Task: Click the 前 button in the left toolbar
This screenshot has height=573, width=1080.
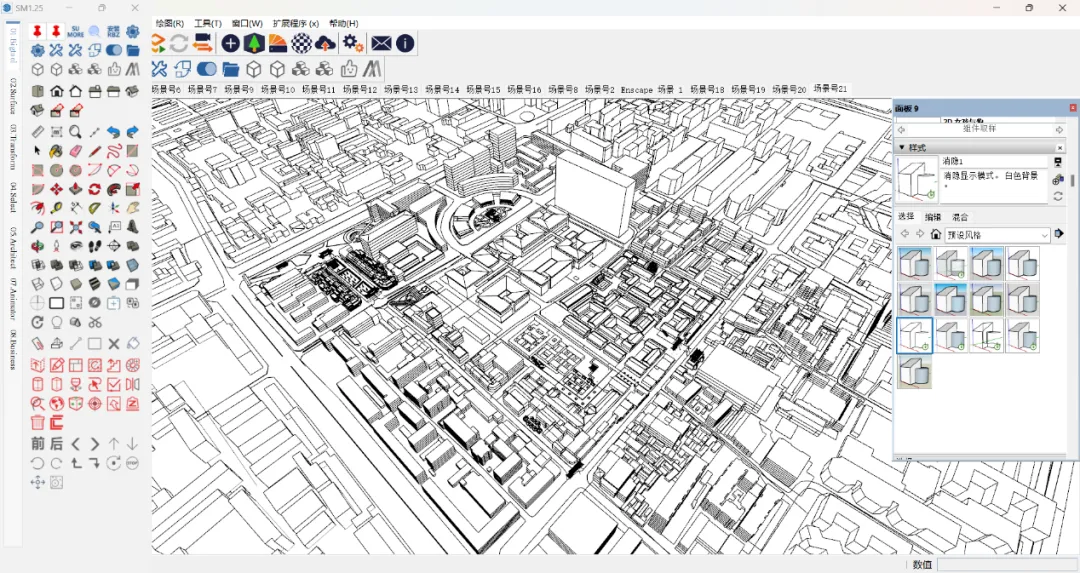Action: pyautogui.click(x=37, y=444)
